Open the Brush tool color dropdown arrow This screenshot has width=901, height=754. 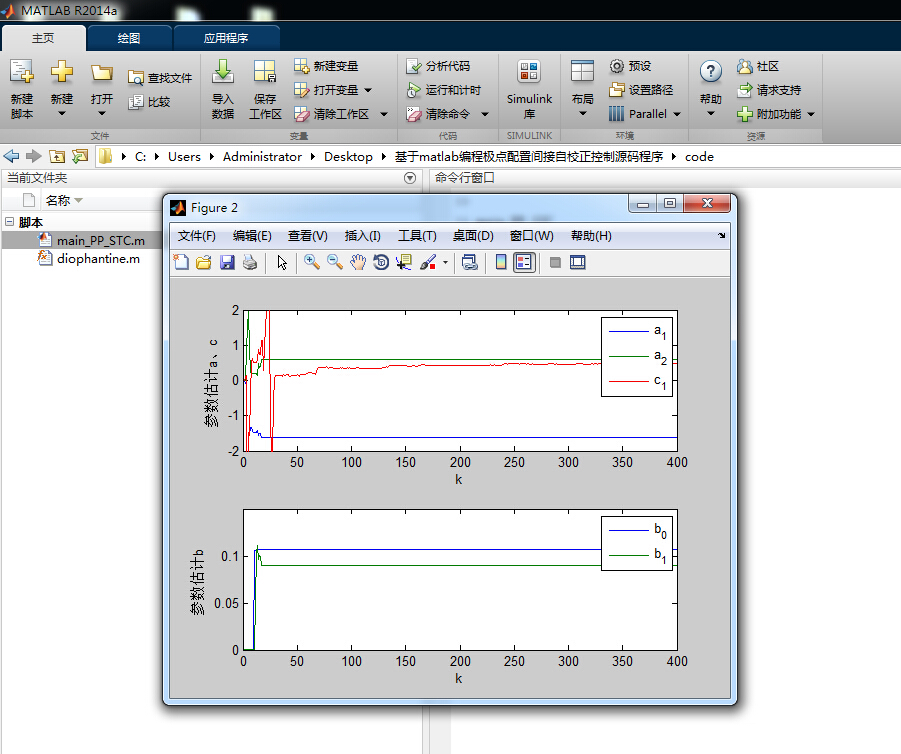click(x=445, y=263)
